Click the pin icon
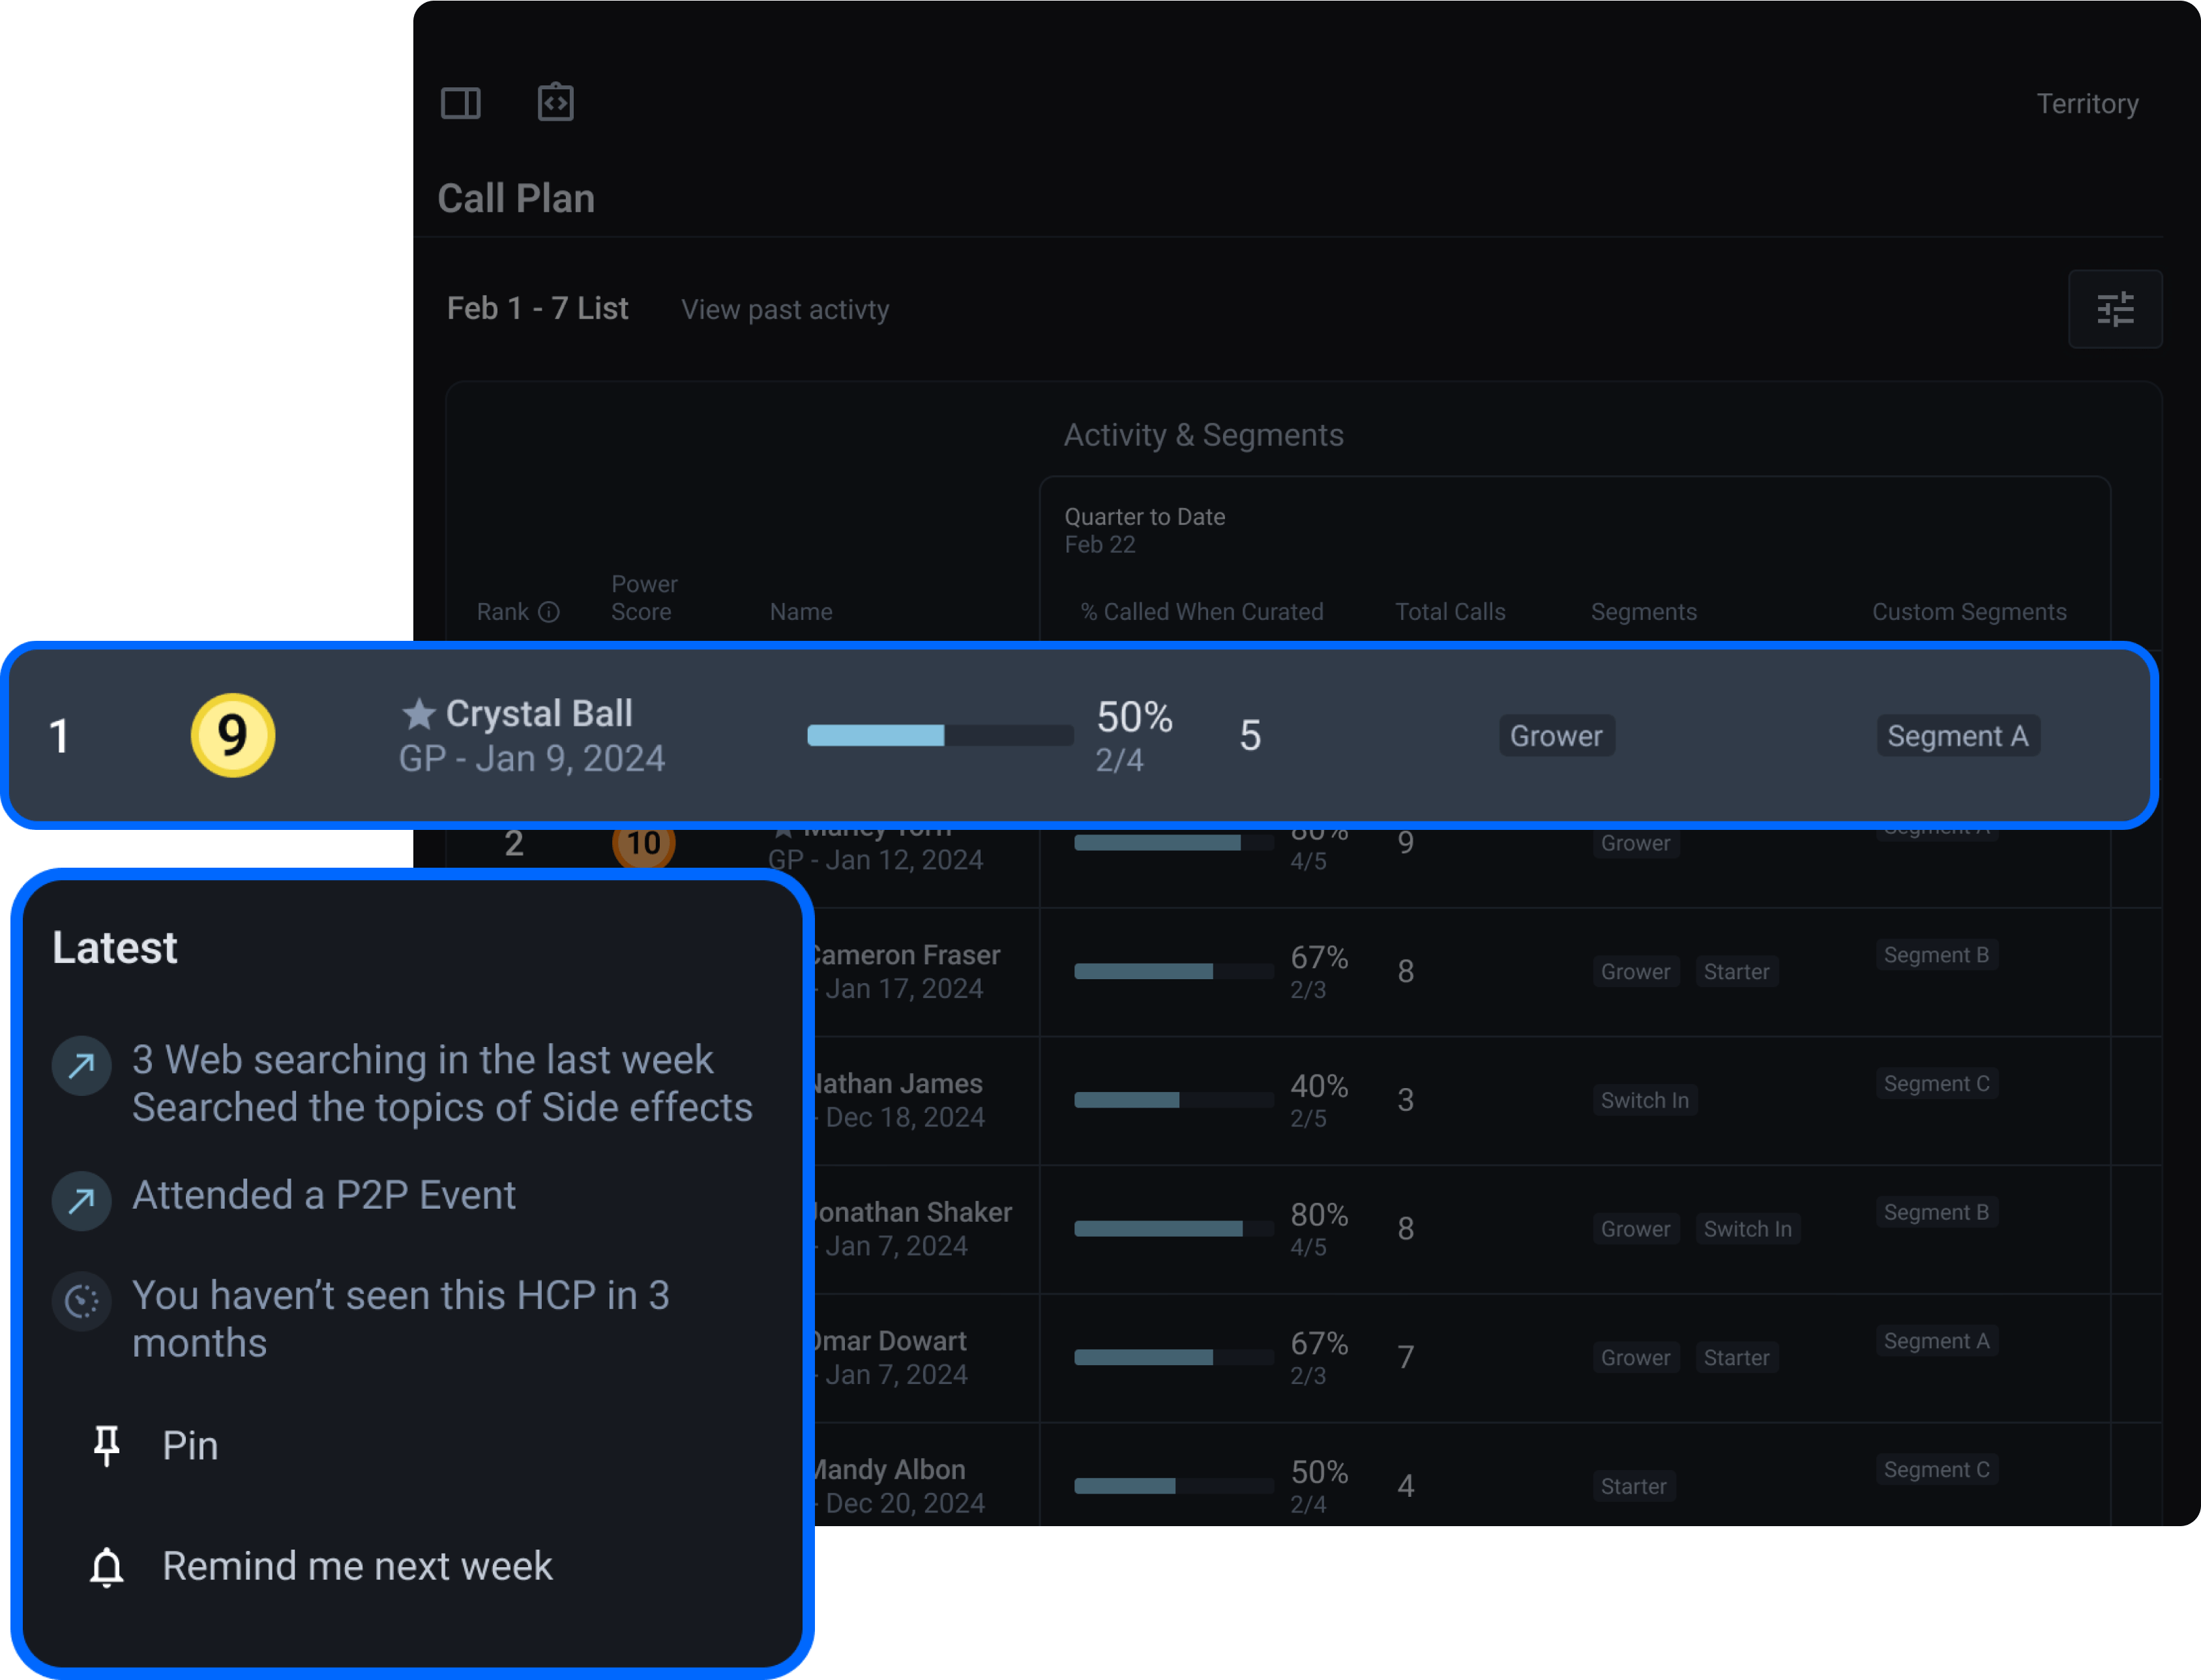The height and width of the screenshot is (1680, 2201). 106,1446
